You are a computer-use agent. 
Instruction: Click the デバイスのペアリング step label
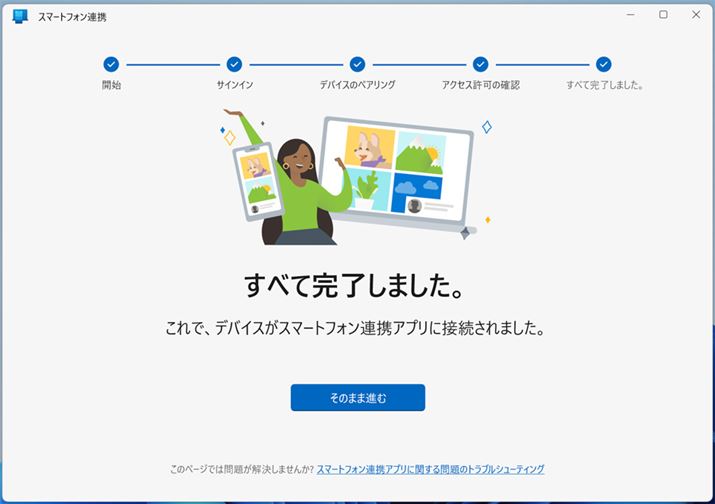click(x=358, y=85)
